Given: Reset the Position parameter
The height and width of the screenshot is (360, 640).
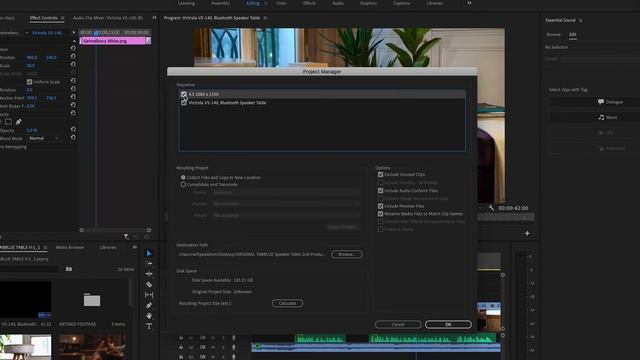Looking at the screenshot, I should pyautogui.click(x=73, y=56).
